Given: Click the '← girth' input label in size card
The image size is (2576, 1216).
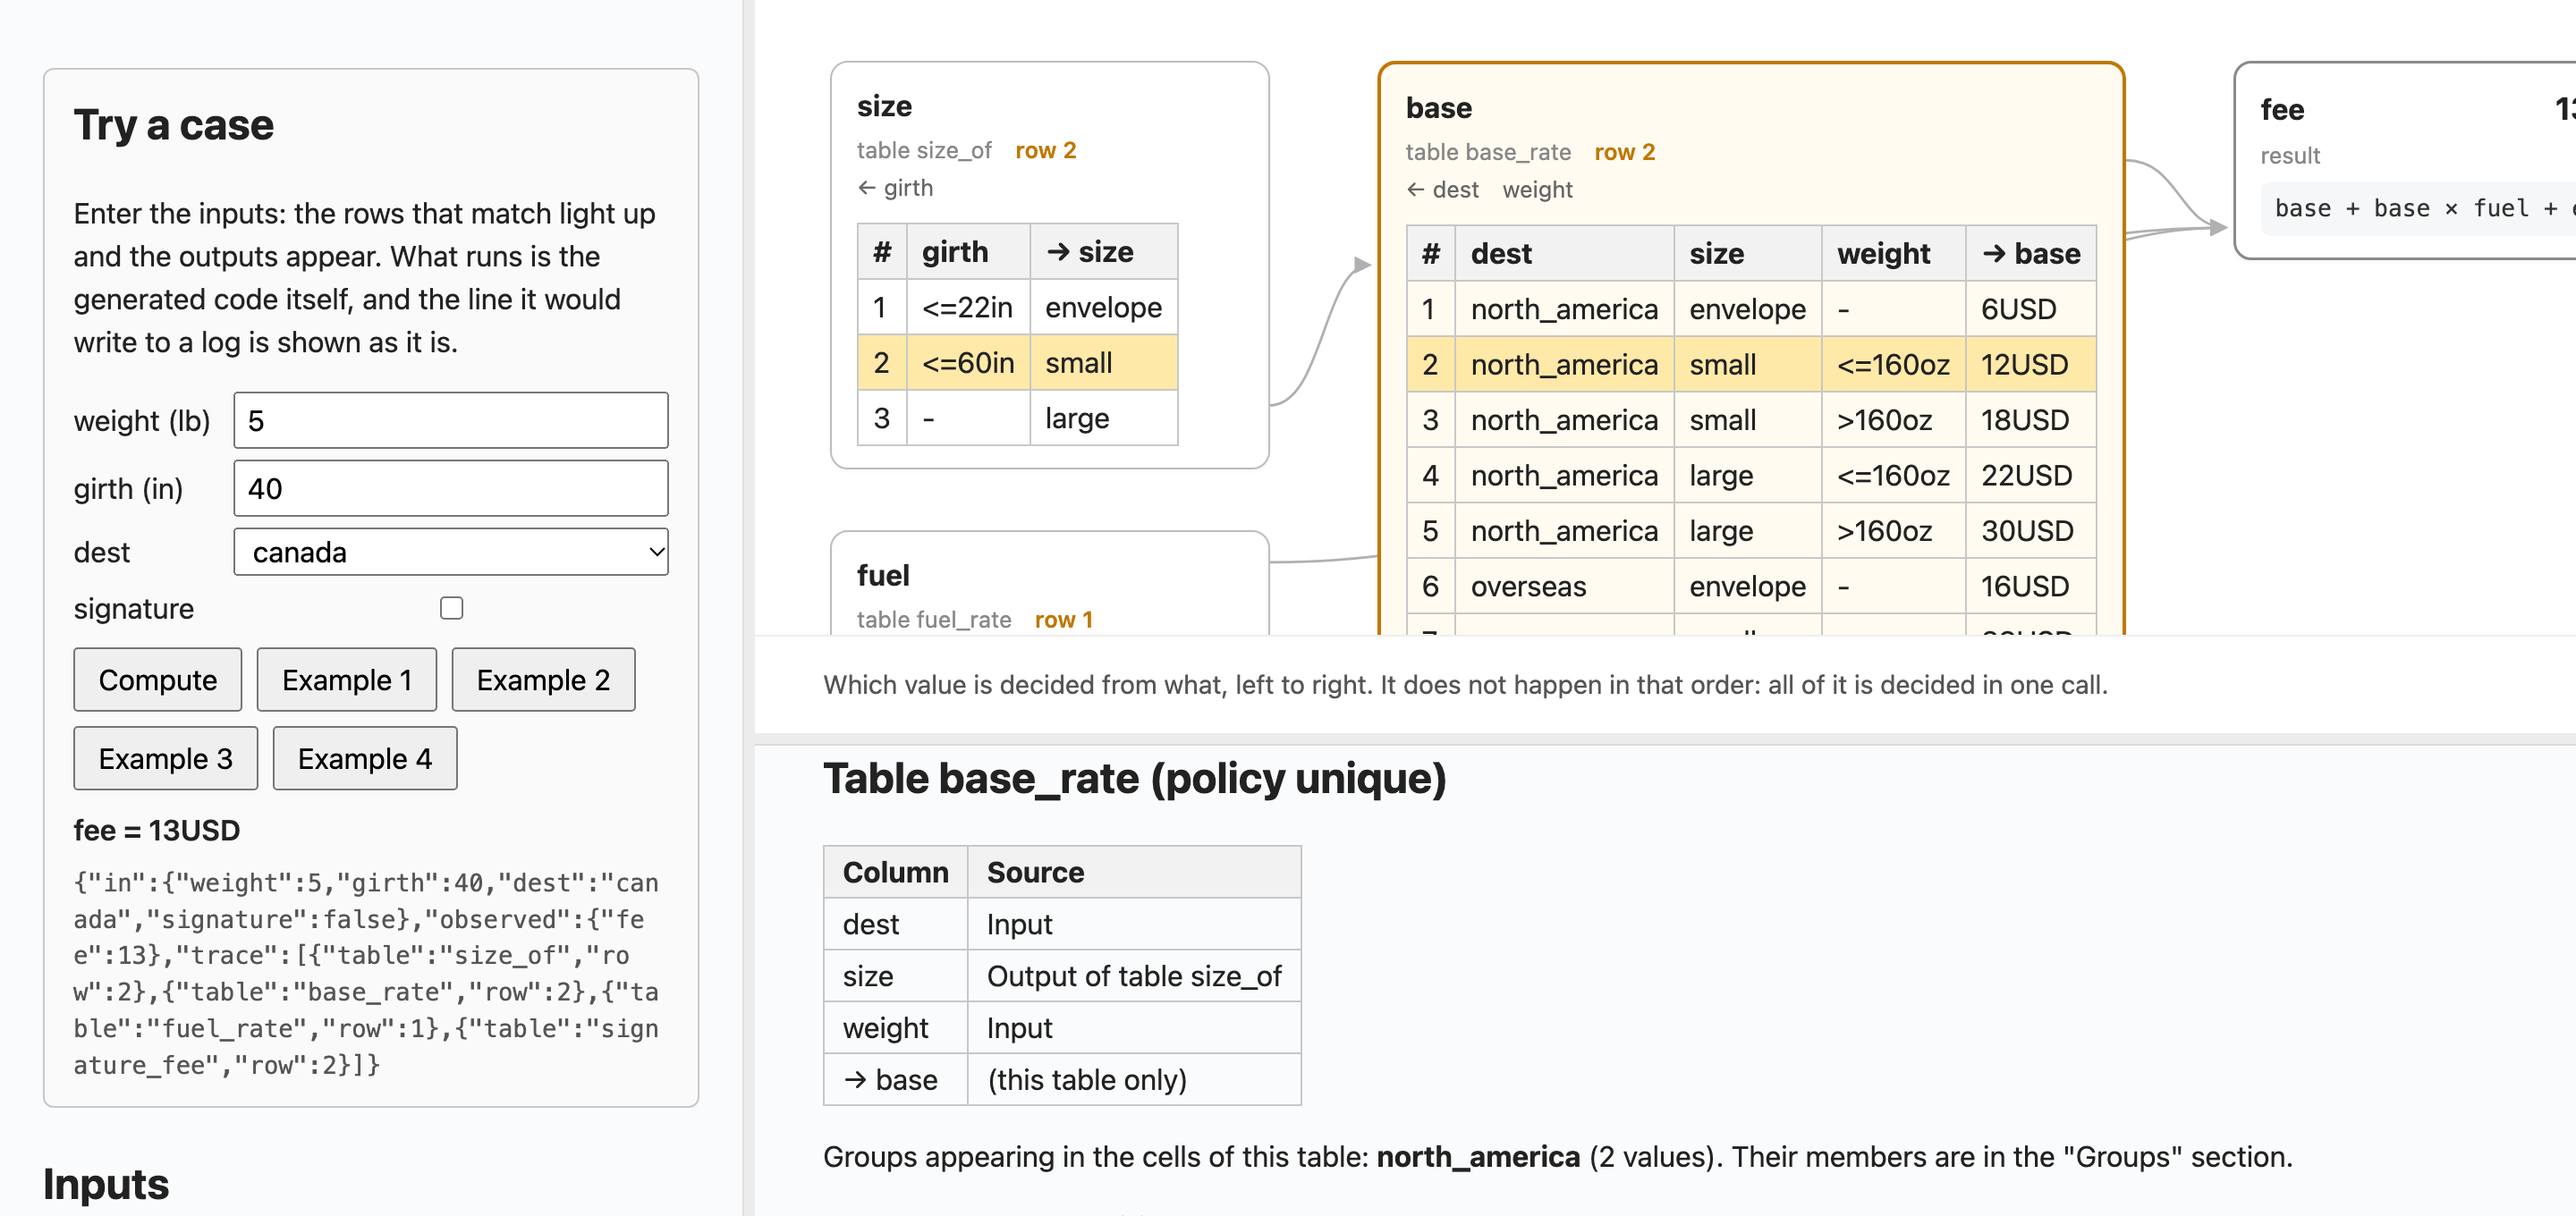Looking at the screenshot, I should tap(895, 188).
